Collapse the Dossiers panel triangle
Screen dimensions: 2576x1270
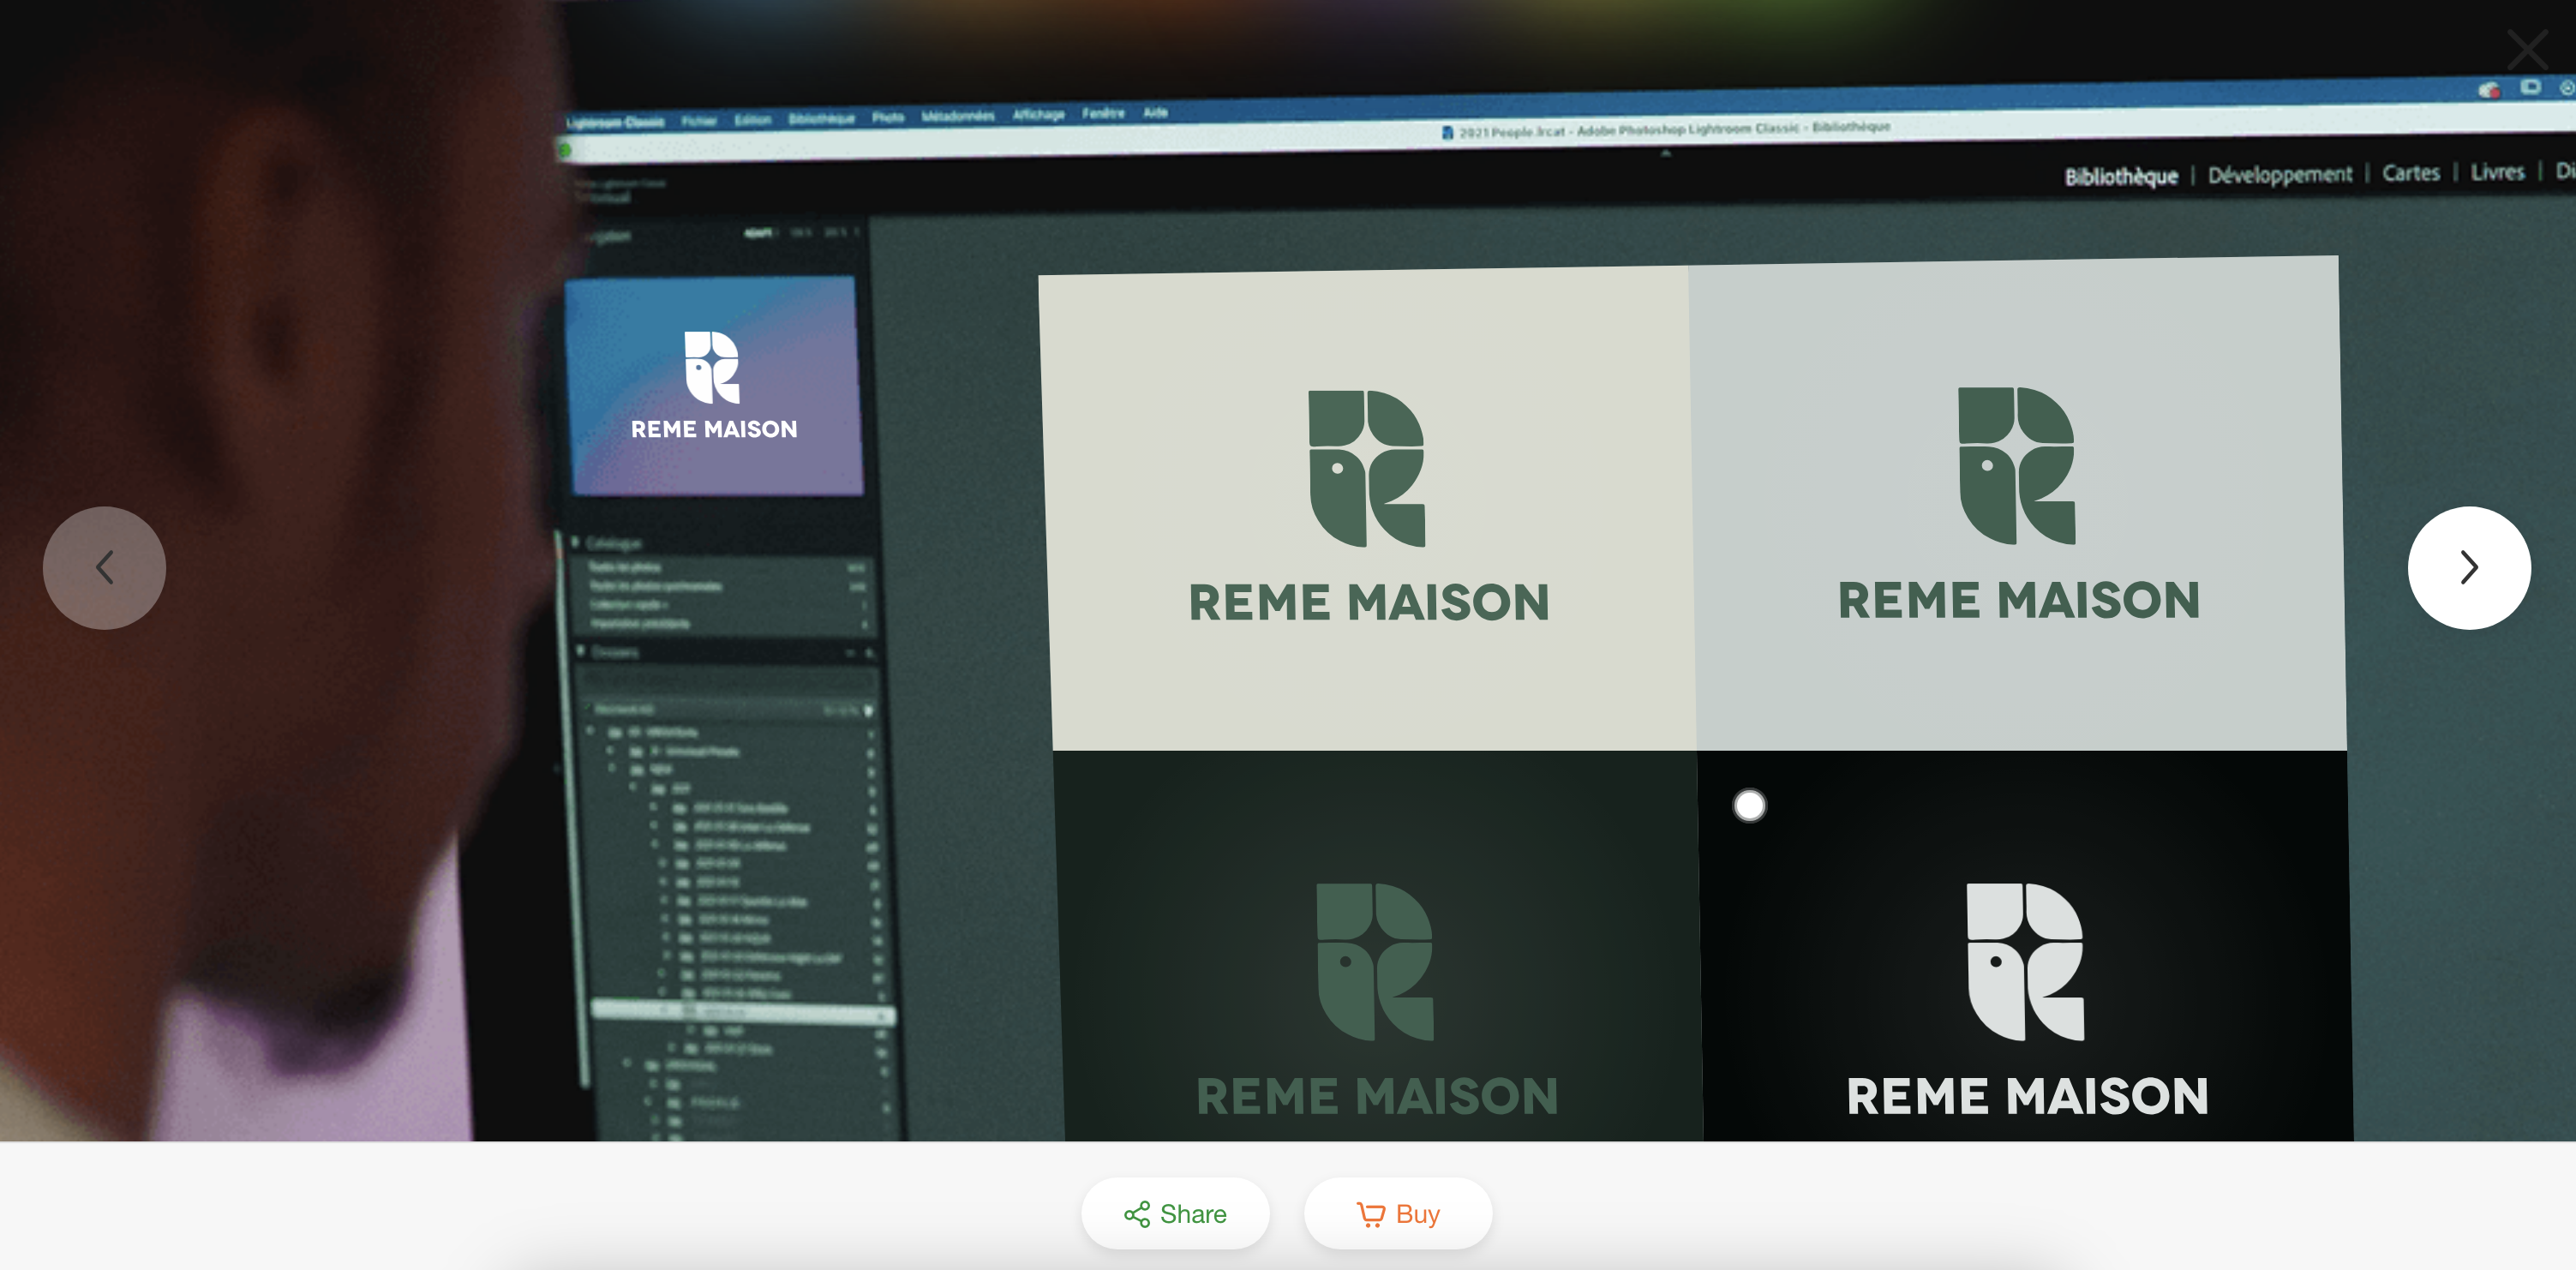point(580,651)
